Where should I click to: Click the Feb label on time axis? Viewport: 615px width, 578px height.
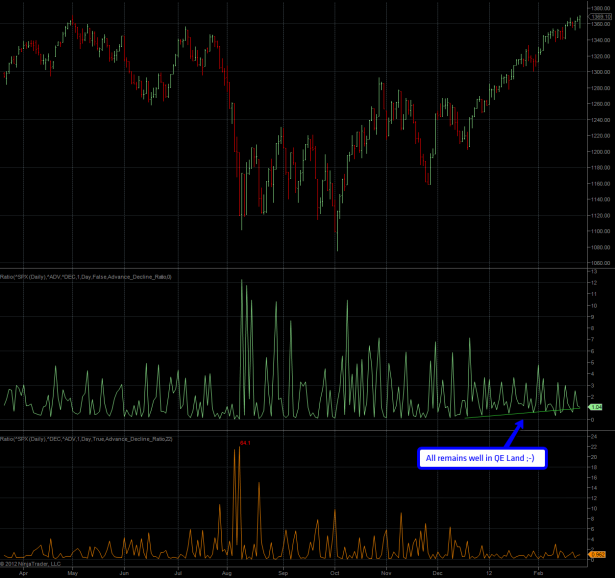[x=538, y=573]
